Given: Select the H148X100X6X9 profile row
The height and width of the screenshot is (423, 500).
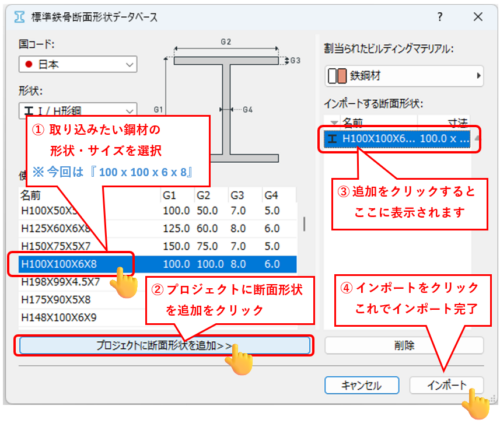Looking at the screenshot, I should click(x=158, y=317).
